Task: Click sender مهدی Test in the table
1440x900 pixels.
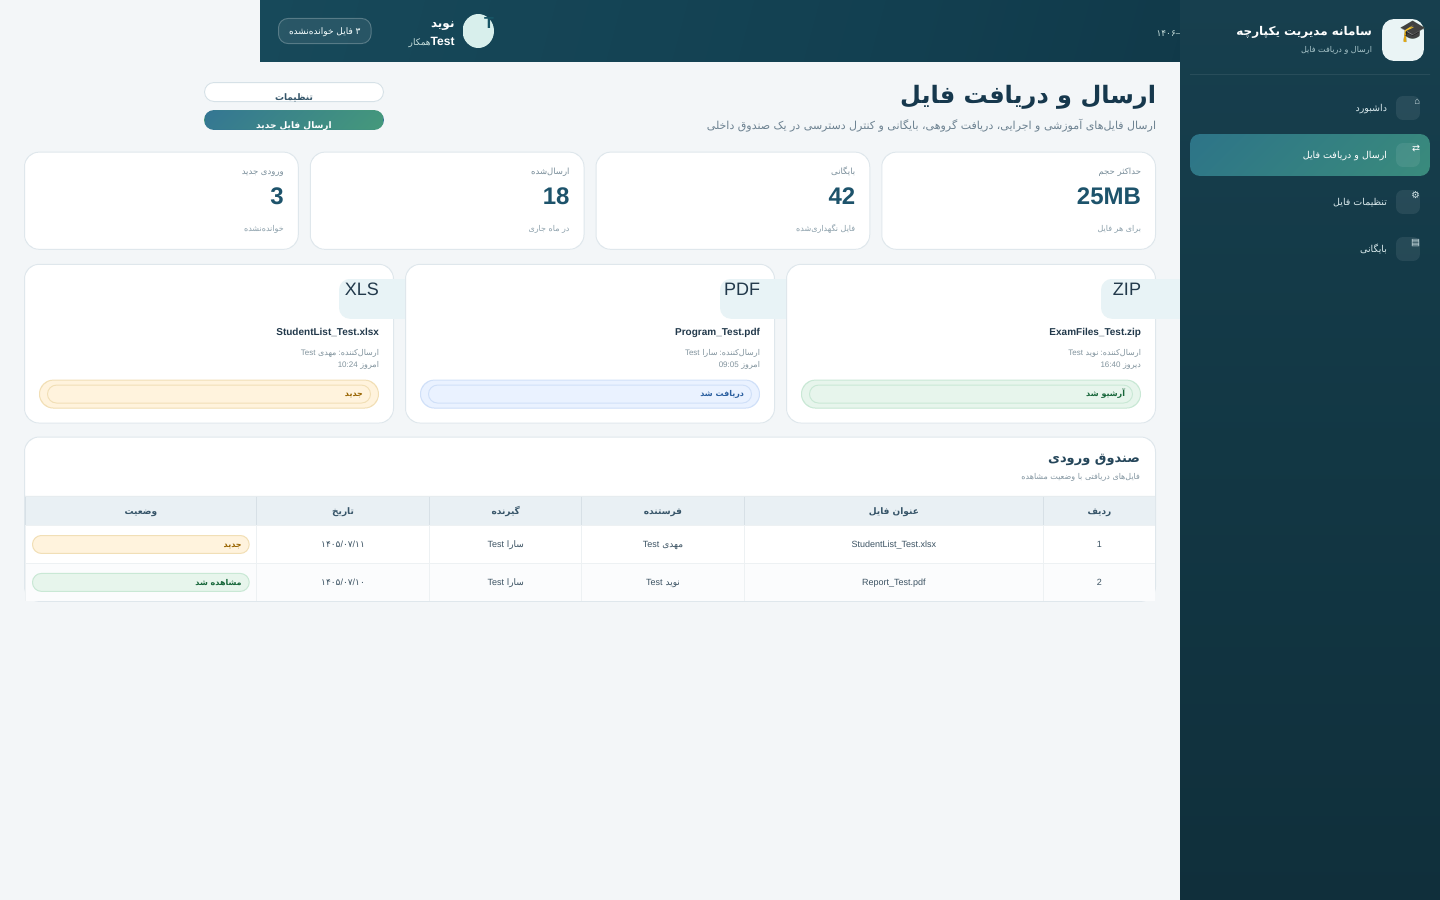Action: tap(663, 544)
